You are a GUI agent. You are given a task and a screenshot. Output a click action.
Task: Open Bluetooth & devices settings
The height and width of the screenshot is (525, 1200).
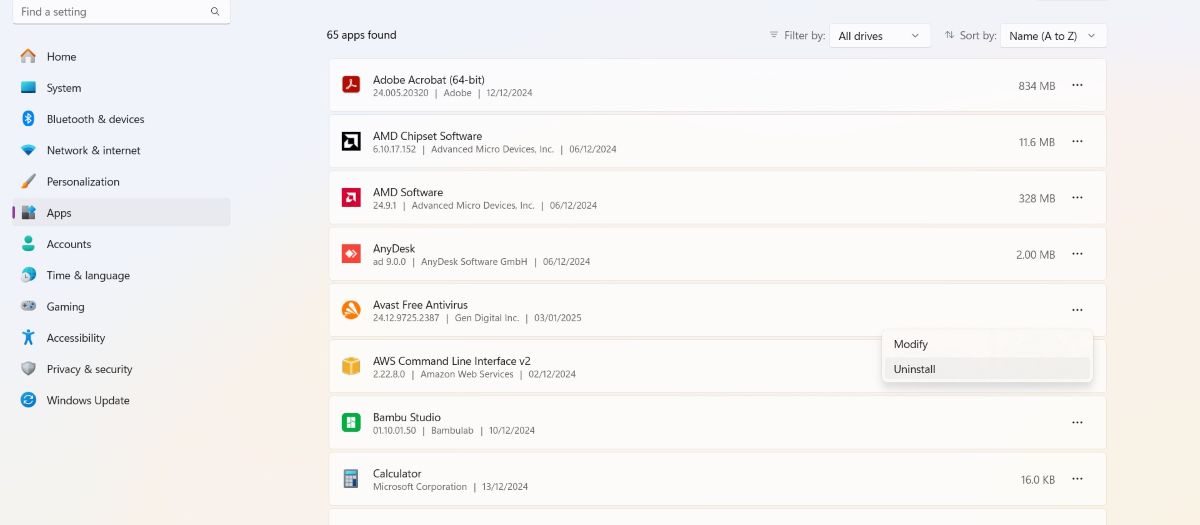pos(121,119)
